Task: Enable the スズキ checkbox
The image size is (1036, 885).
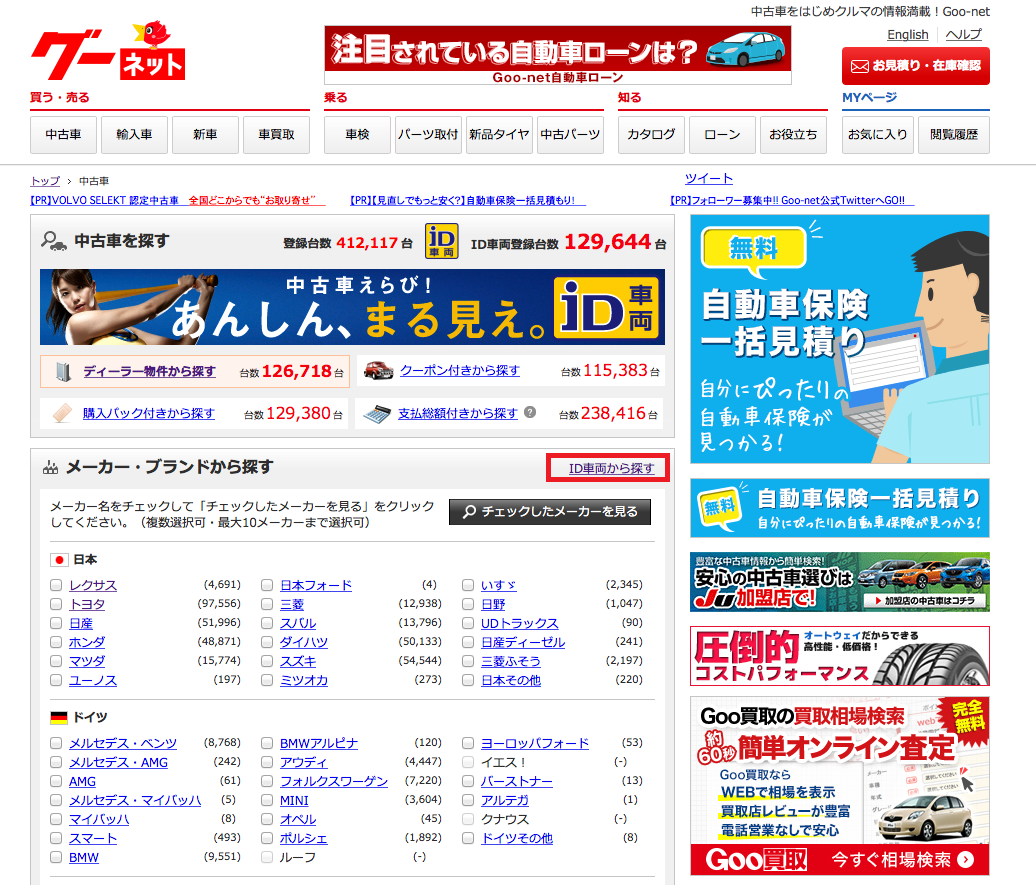Action: [267, 661]
